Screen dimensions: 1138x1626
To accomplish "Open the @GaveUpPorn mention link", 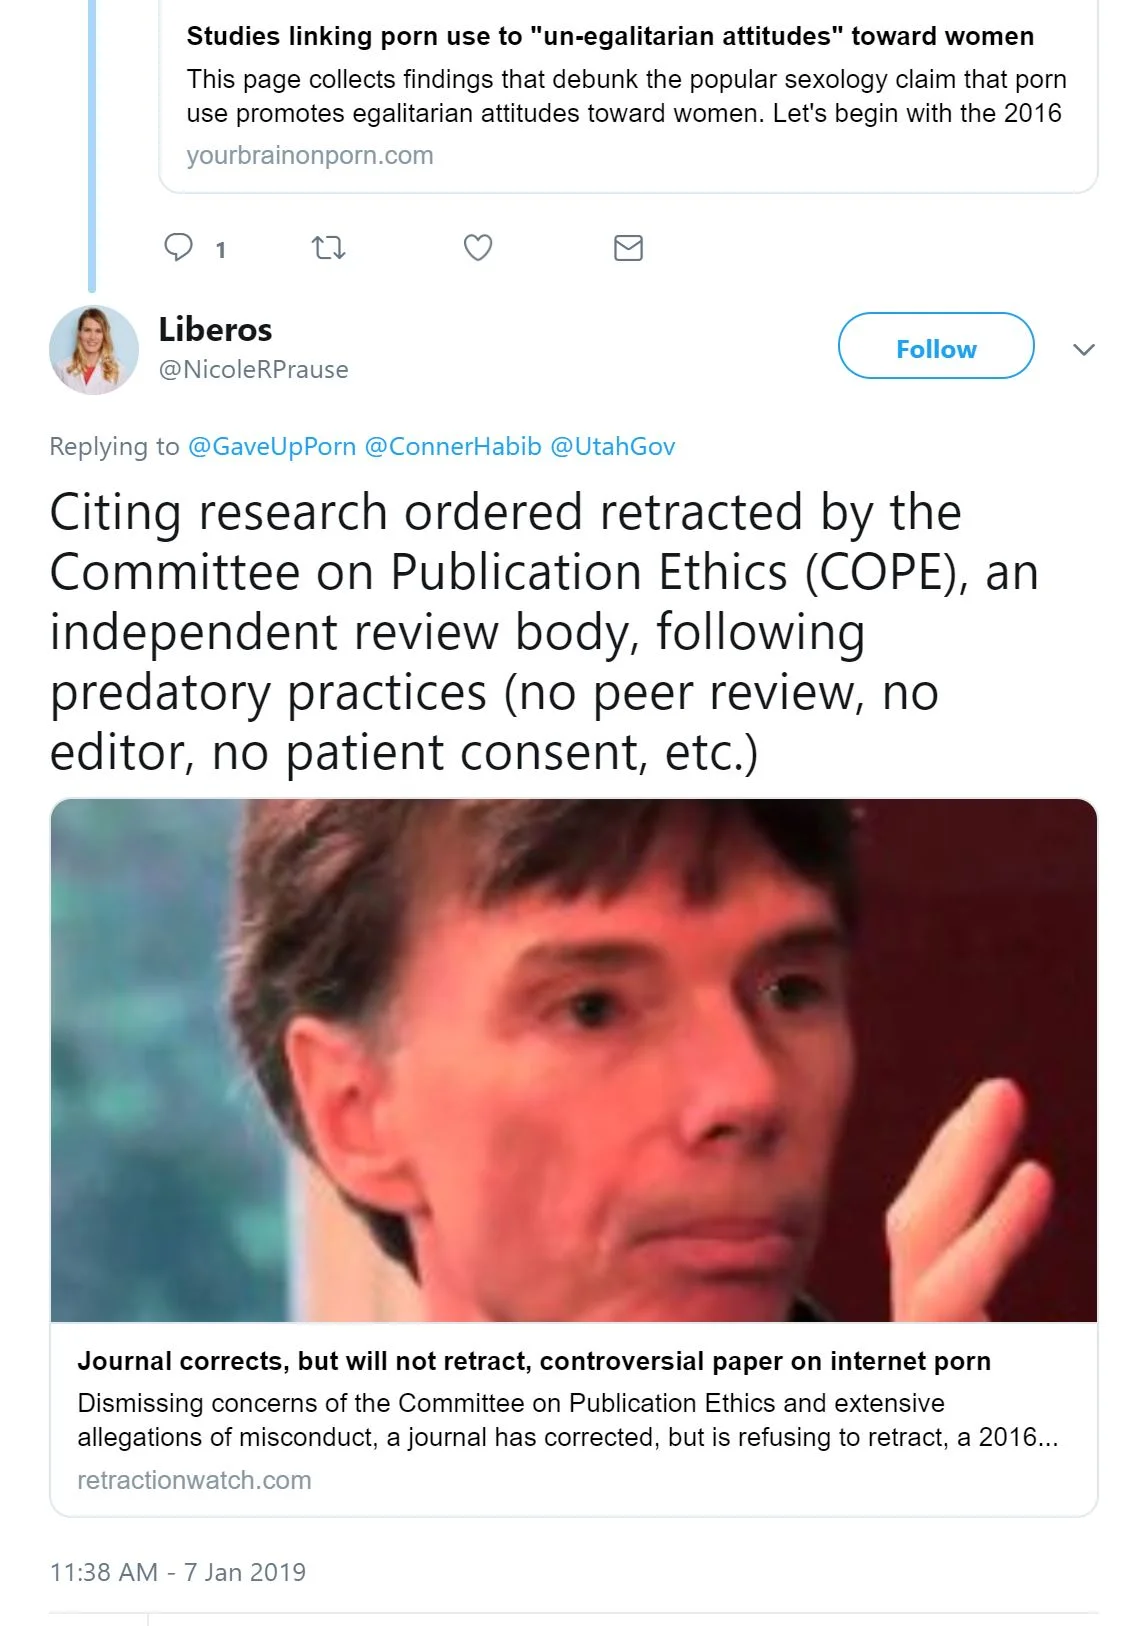I will [x=272, y=446].
